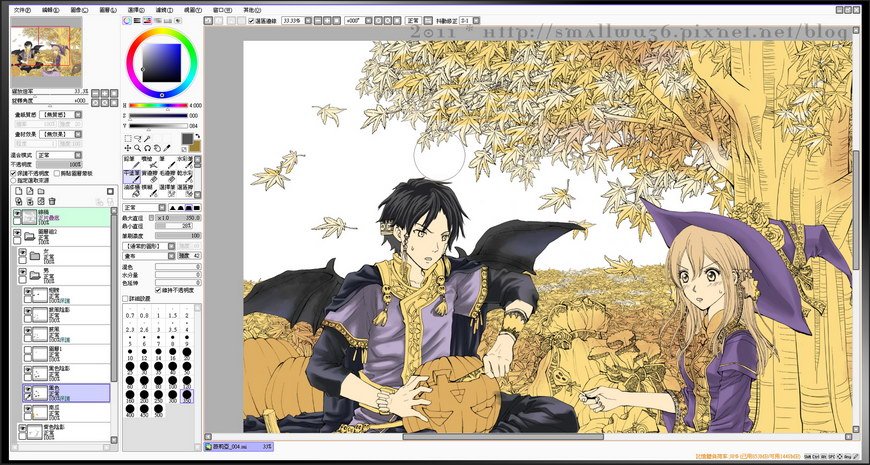Viewport: 870px width, 465px height.
Task: Select the 水彩筆 watercolor brush
Action: pyautogui.click(x=184, y=162)
